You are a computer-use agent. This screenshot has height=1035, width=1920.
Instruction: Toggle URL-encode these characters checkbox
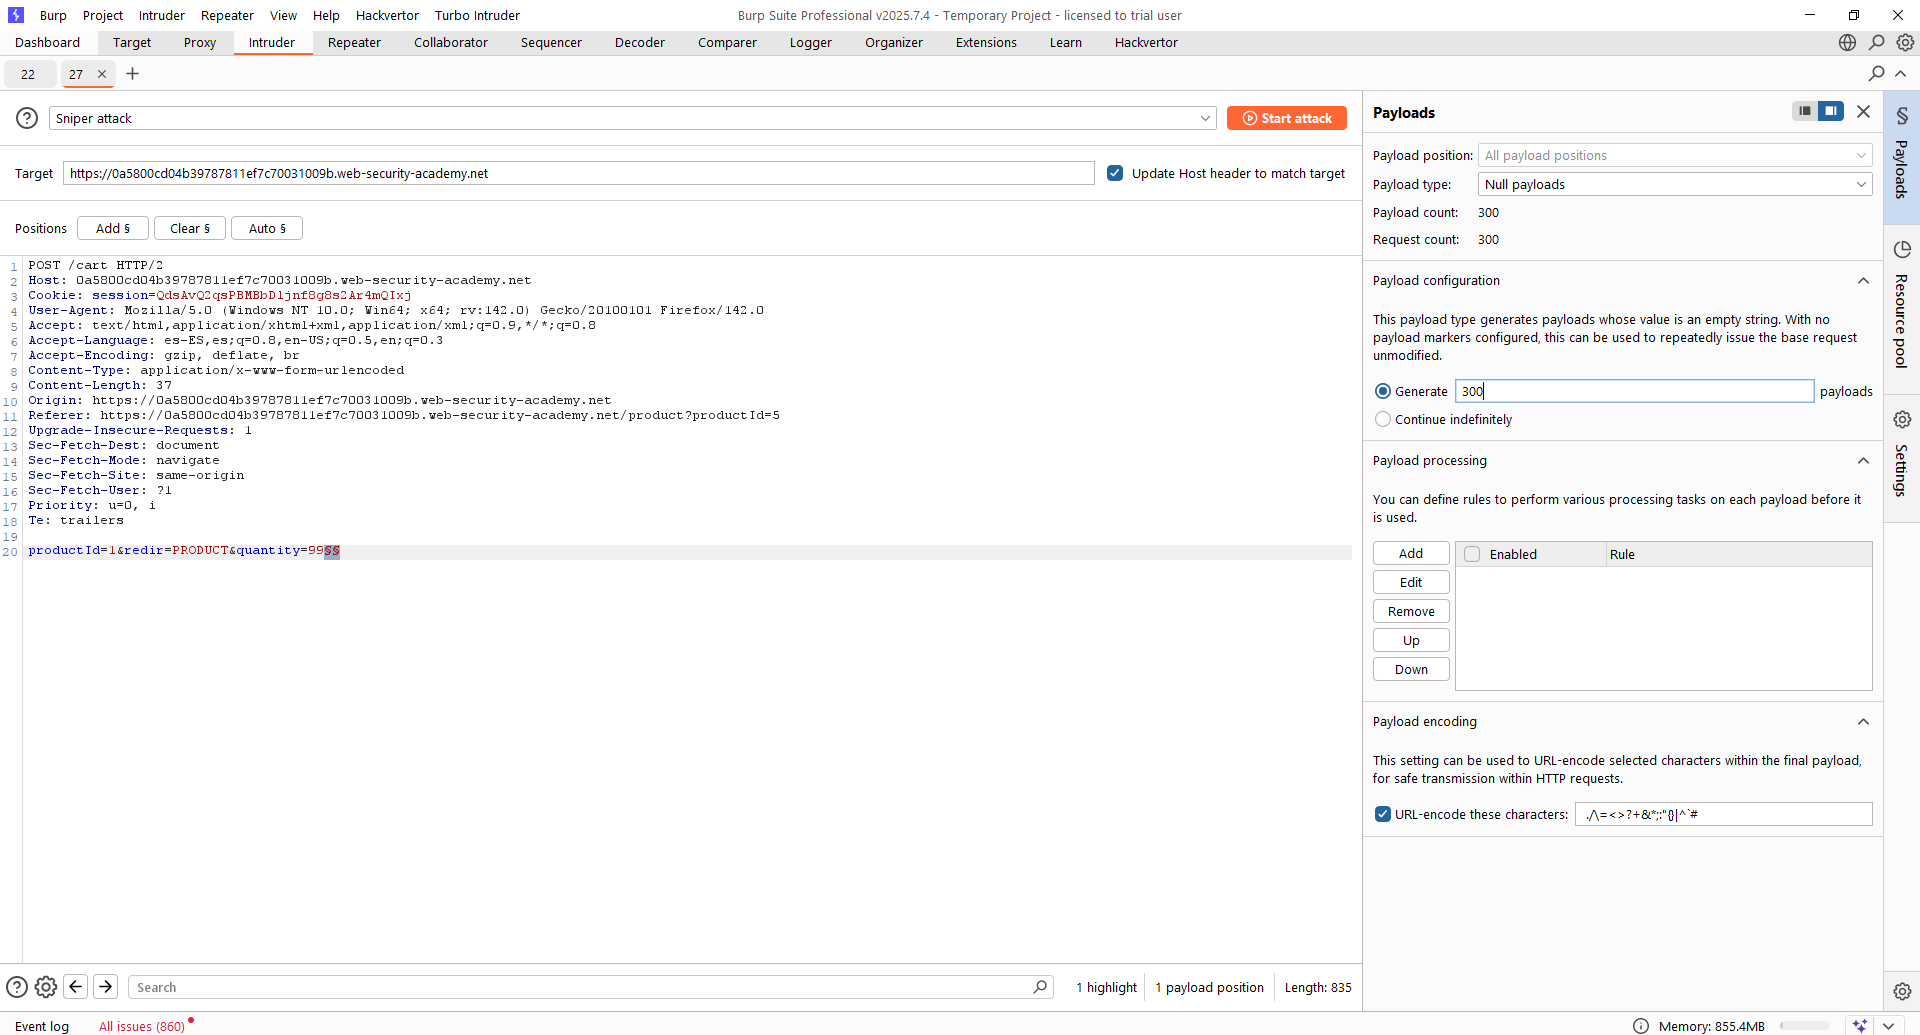1383,814
